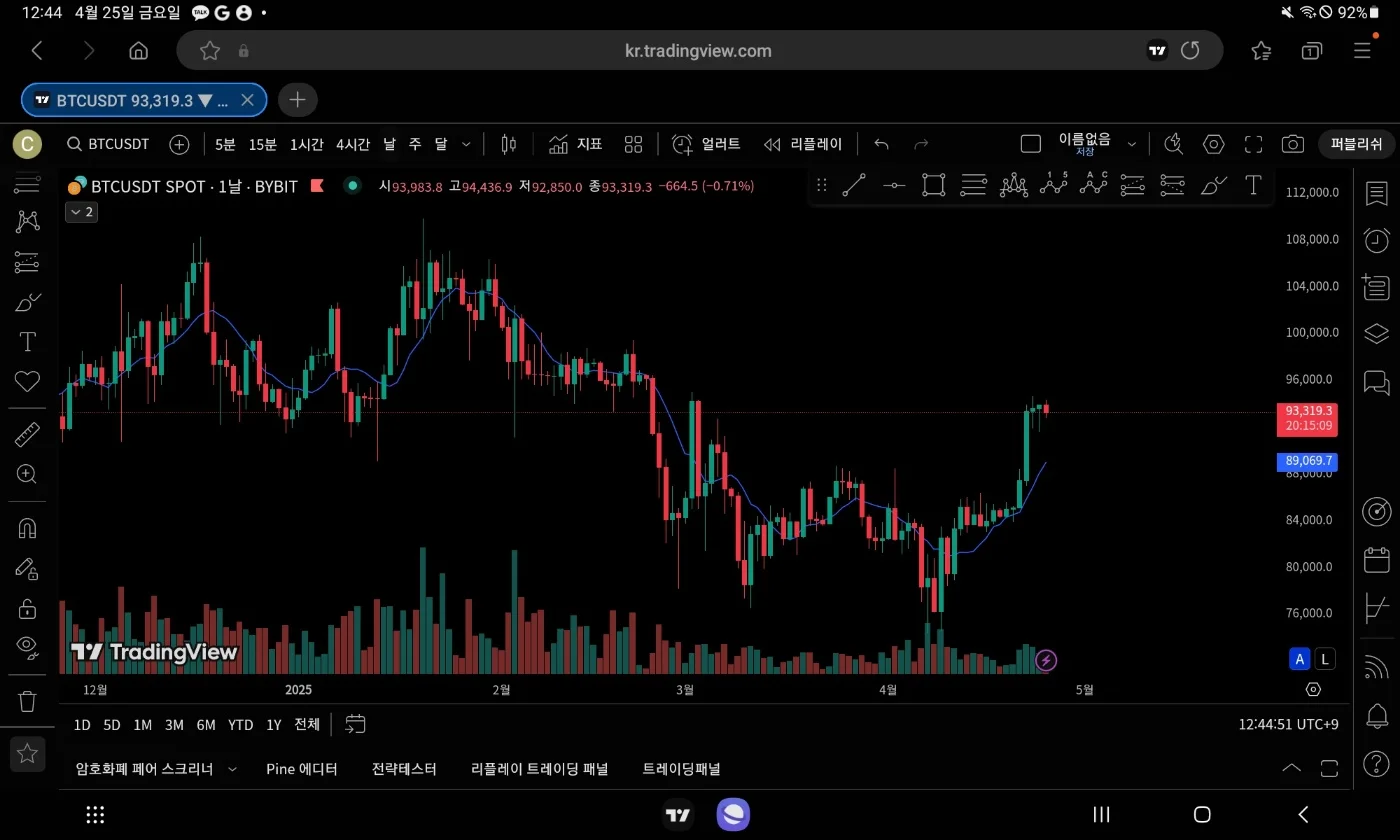The image size is (1400, 840).
Task: Remove drawings with the trash icon
Action: pos(27,701)
